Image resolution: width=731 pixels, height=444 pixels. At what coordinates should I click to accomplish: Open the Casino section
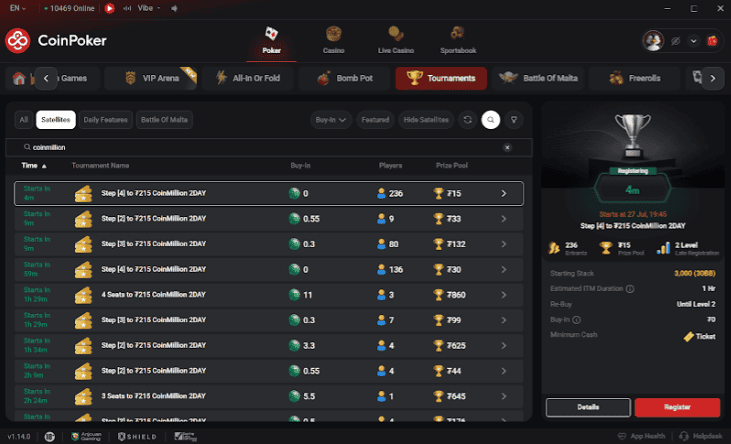[334, 41]
